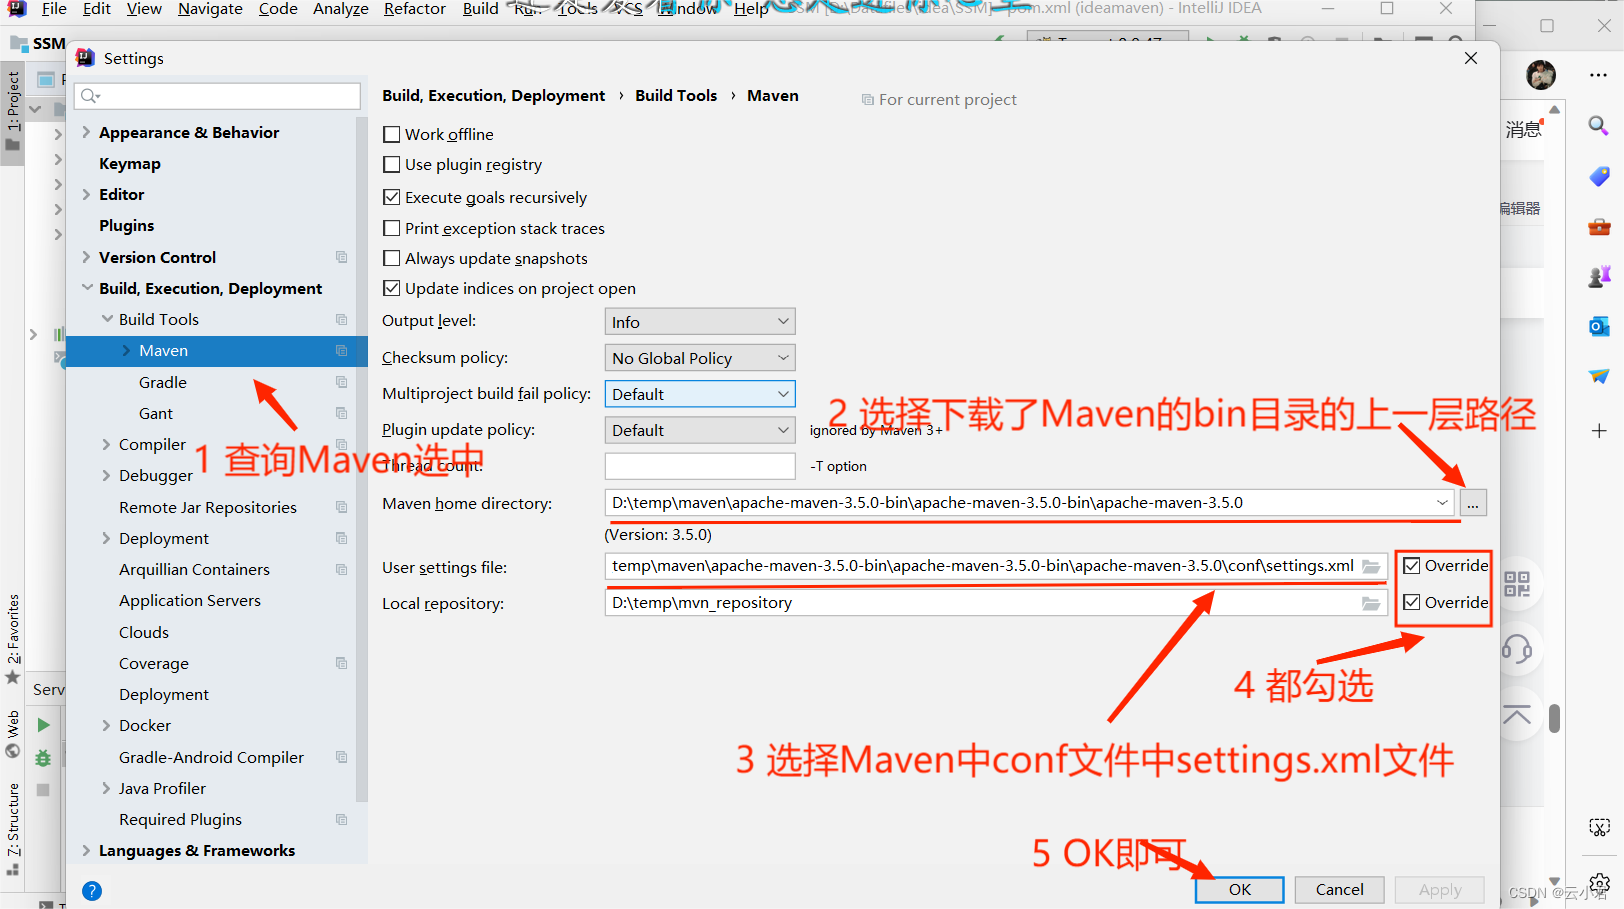This screenshot has width=1624, height=909.
Task: Expand Appearance & Behavior tree node
Action: pos(86,132)
